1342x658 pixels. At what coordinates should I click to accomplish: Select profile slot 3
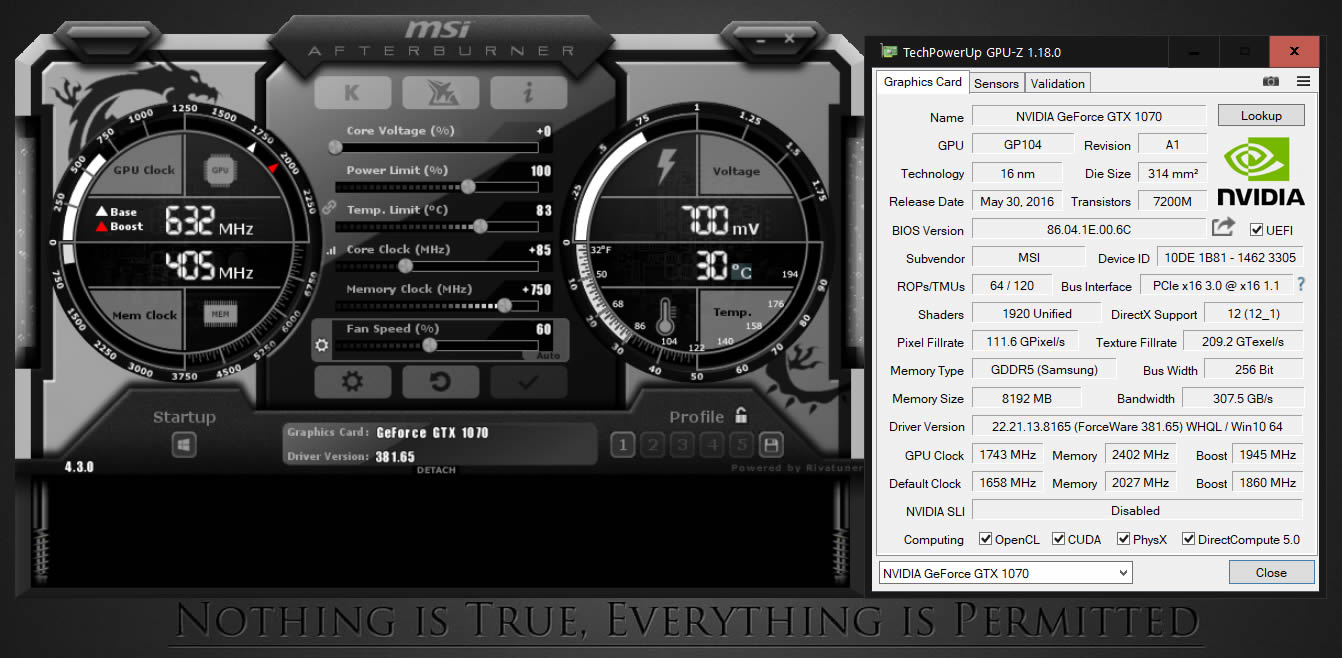682,445
